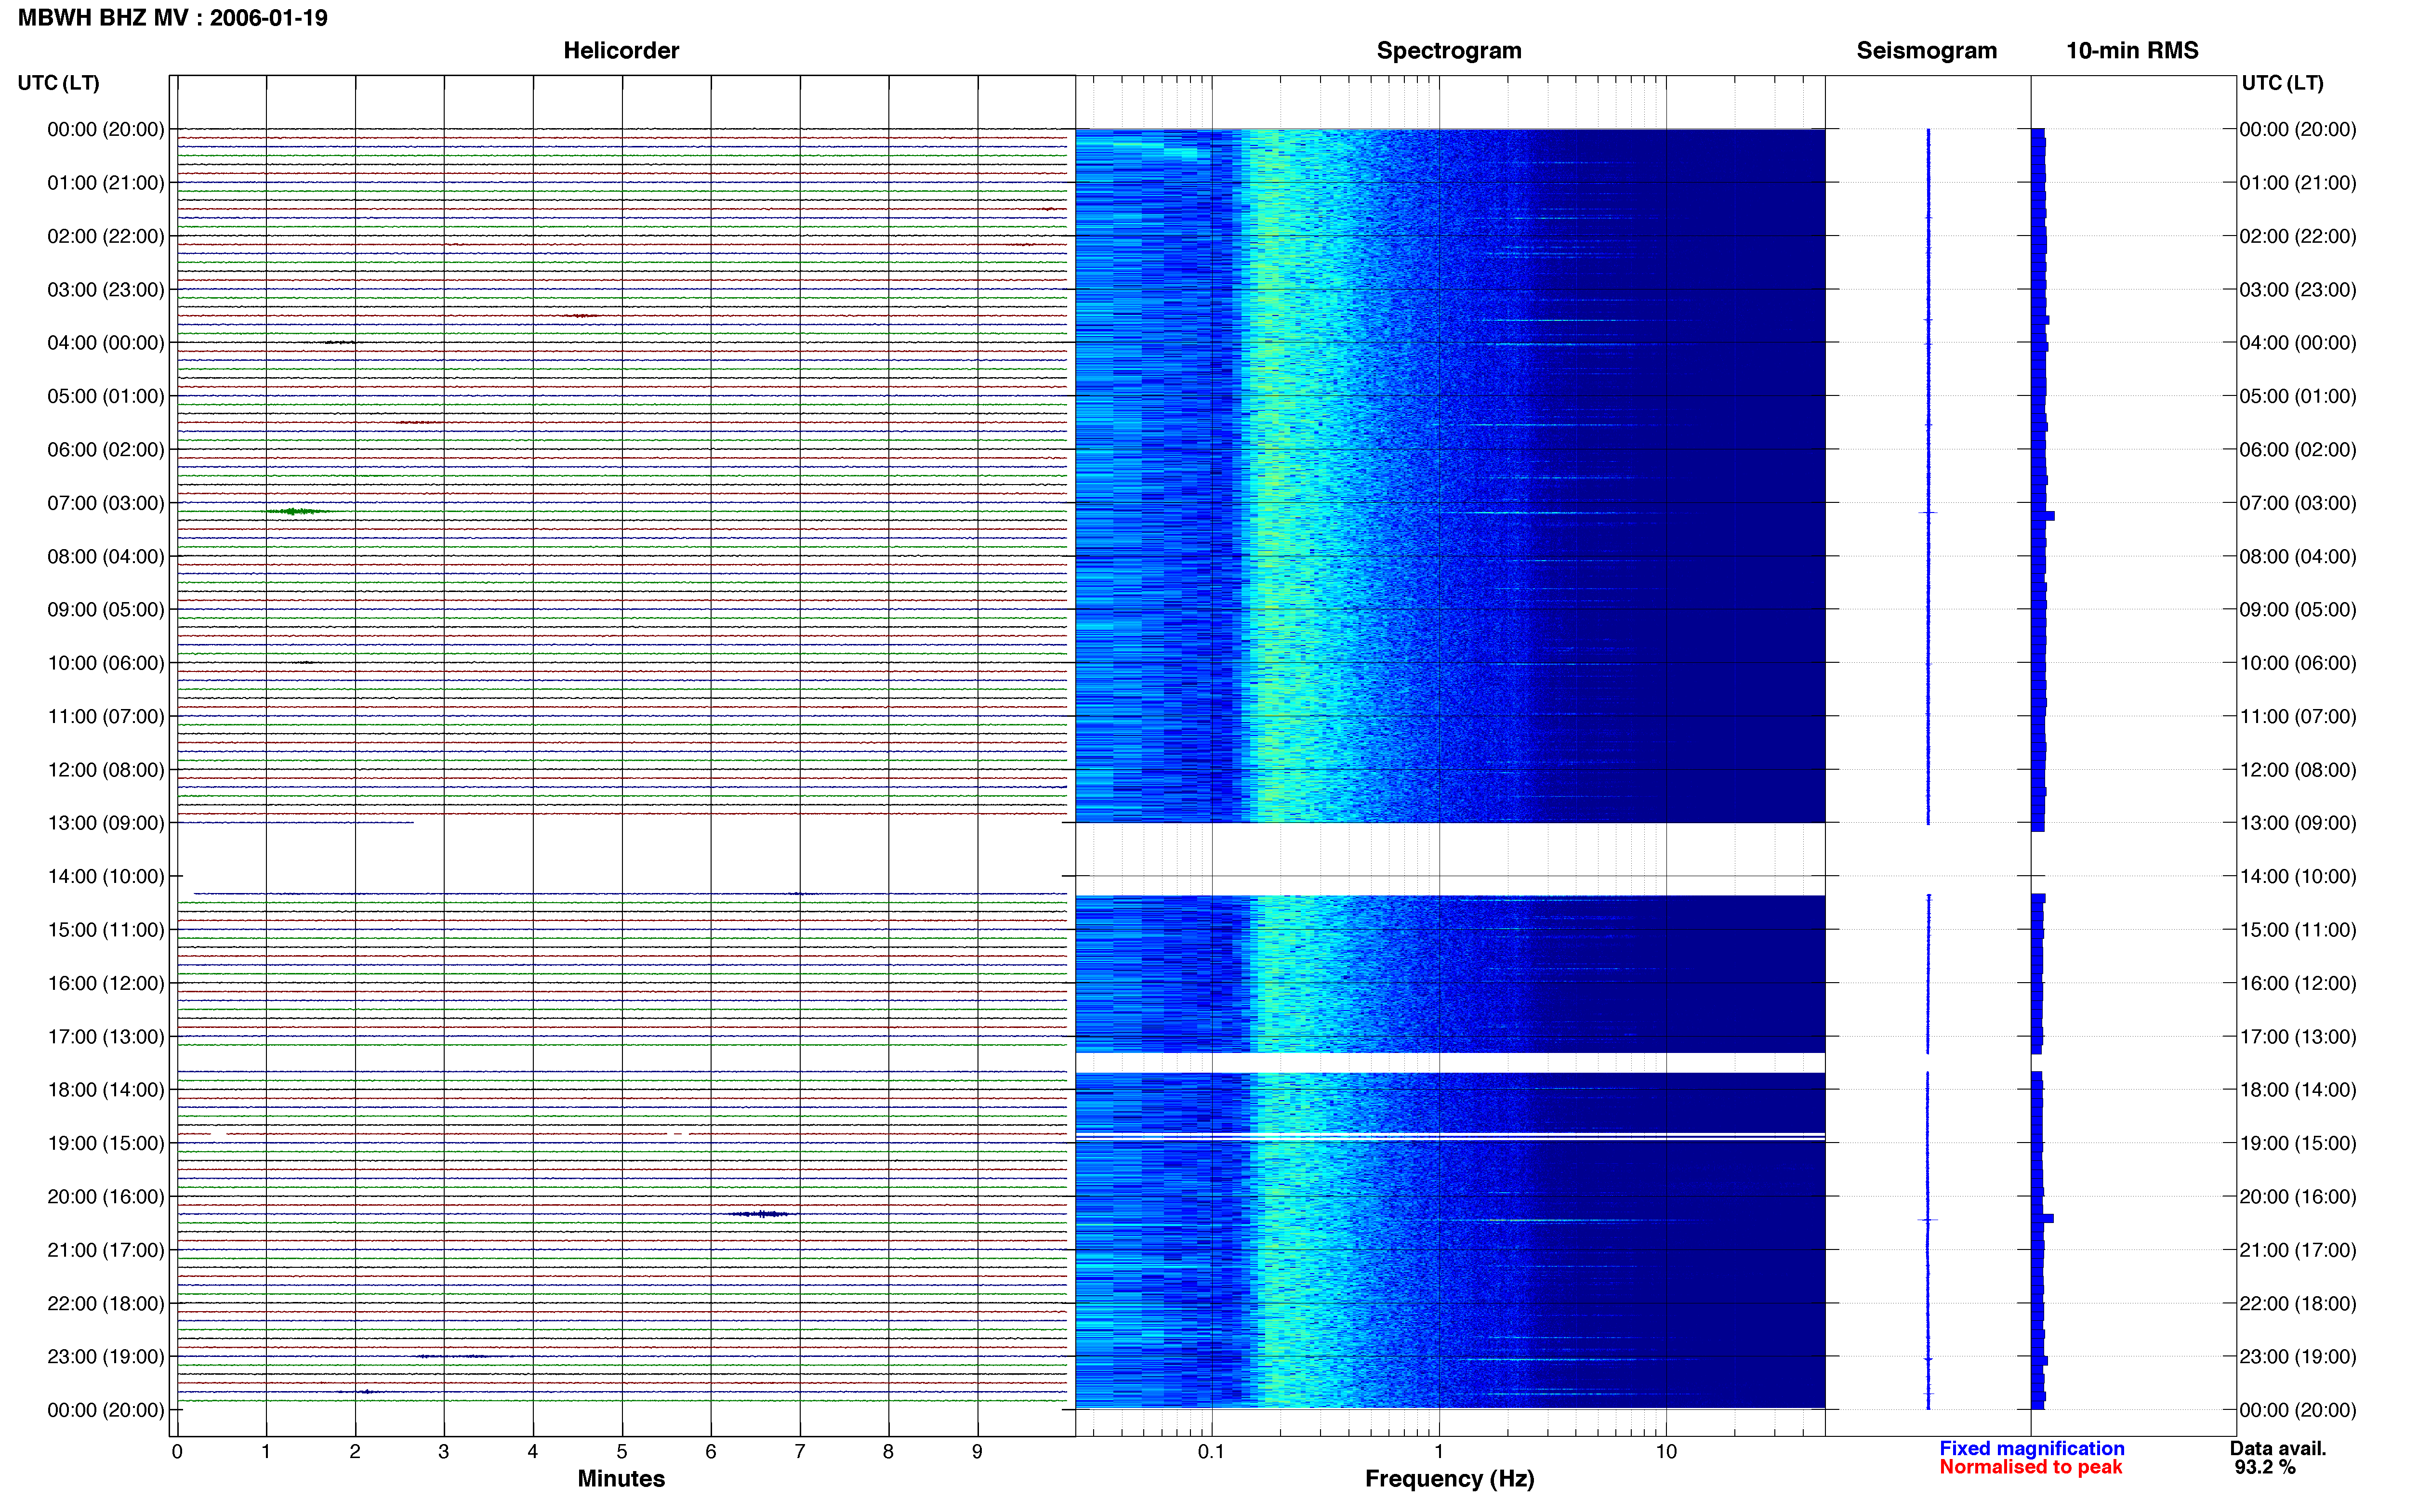The width and height of the screenshot is (2418, 1512).
Task: Click "15:00 (11:00)" on the right time axis
Action: (2298, 930)
